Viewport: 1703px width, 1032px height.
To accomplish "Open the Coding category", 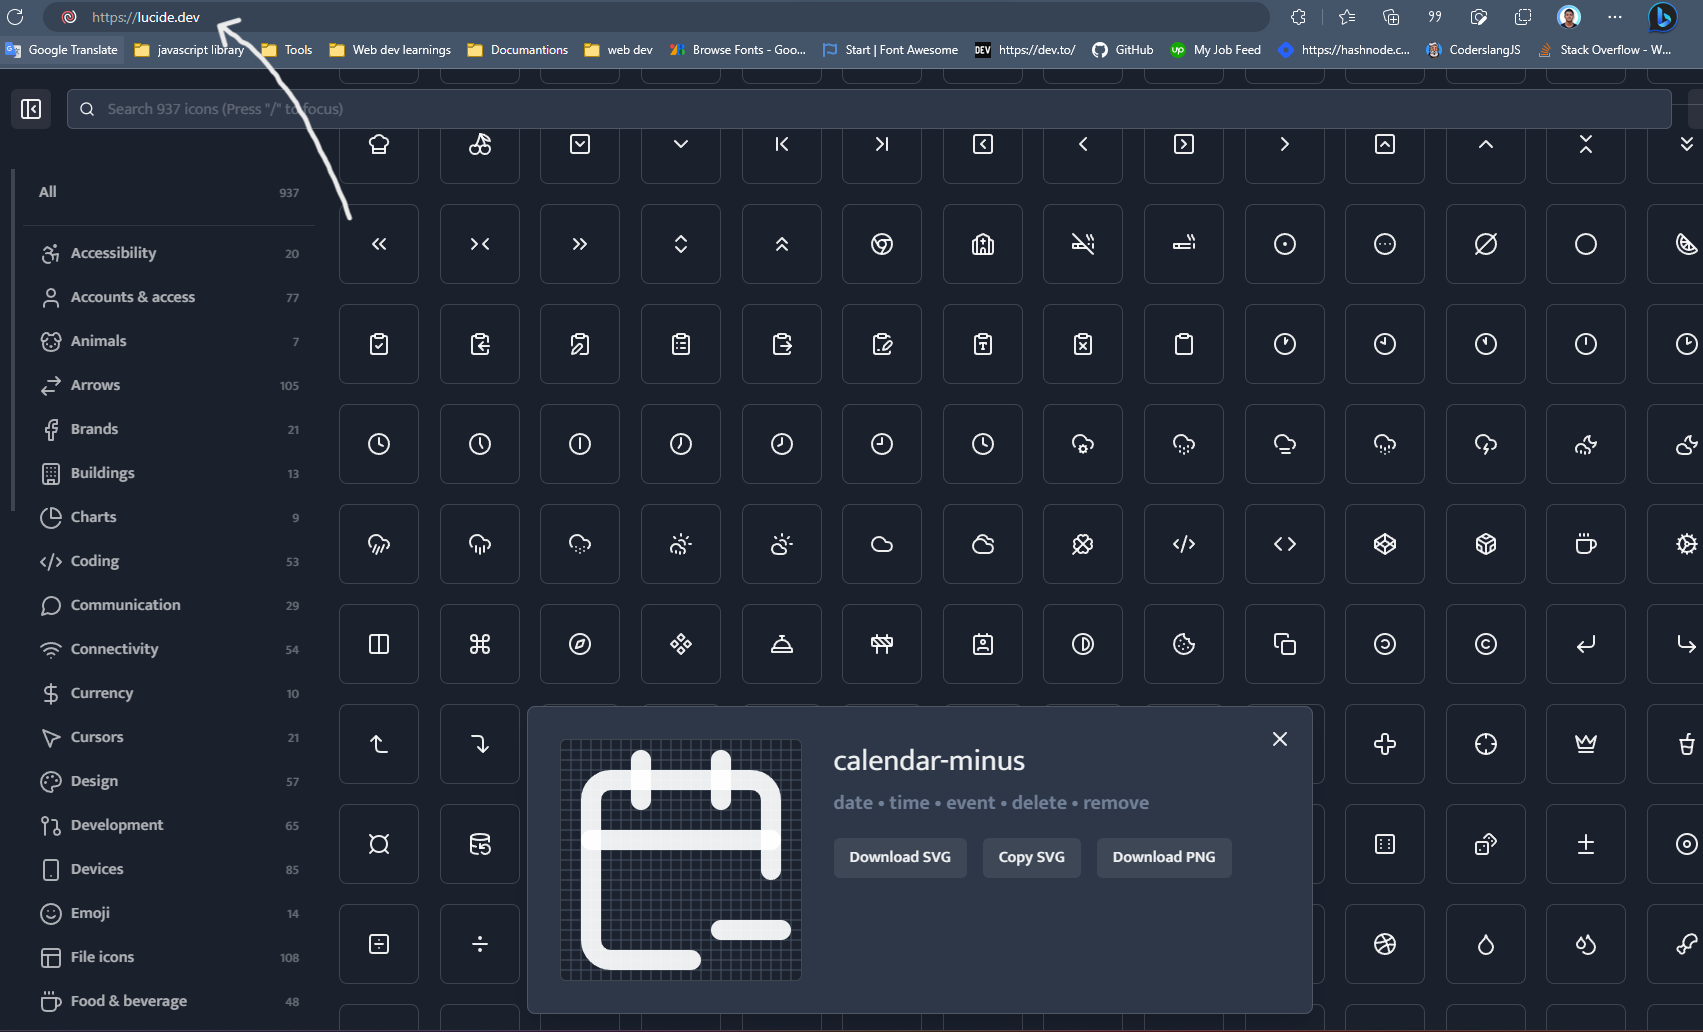I will coord(93,561).
